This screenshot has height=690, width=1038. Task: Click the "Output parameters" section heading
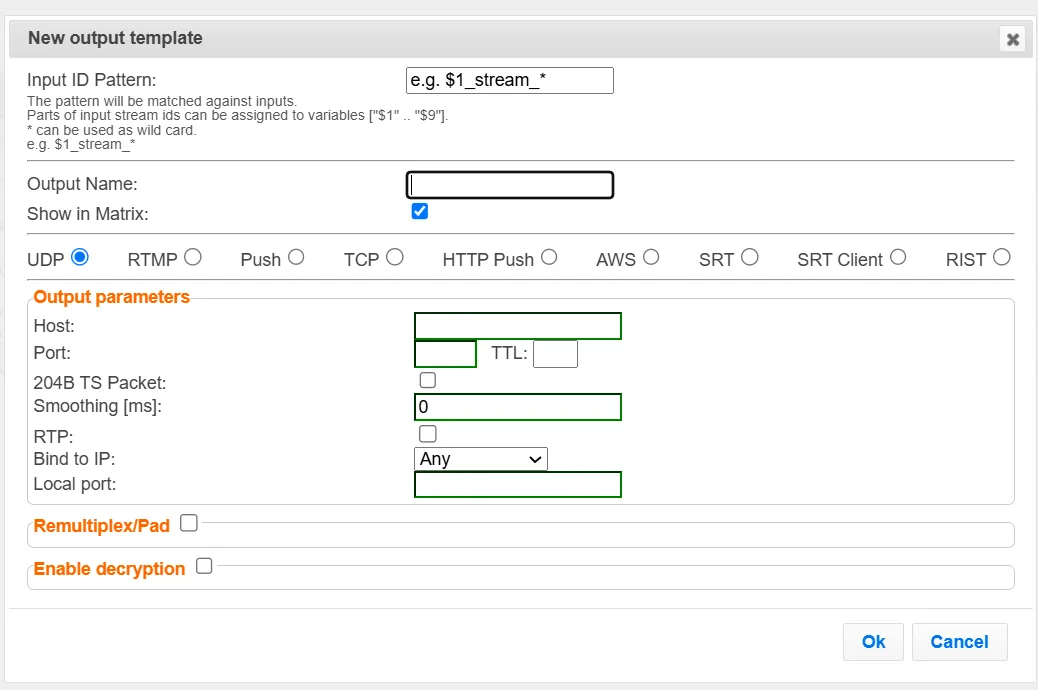[111, 297]
